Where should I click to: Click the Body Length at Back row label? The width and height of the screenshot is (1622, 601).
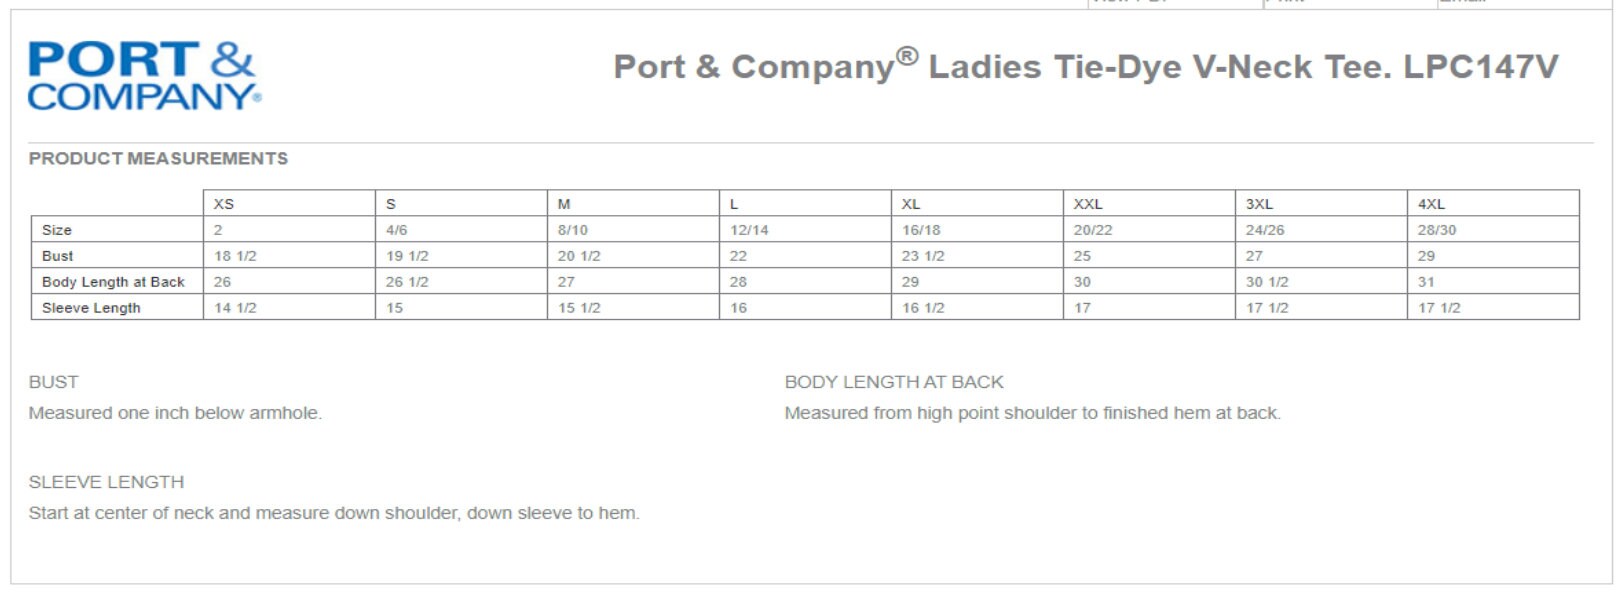pyautogui.click(x=113, y=282)
